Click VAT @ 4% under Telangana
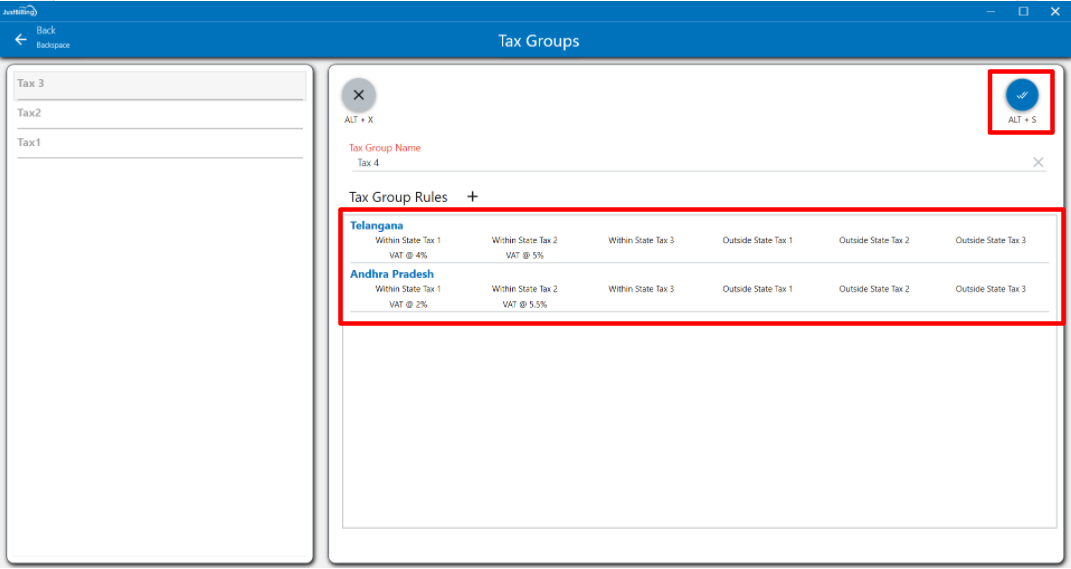This screenshot has width=1071, height=569. [x=408, y=255]
